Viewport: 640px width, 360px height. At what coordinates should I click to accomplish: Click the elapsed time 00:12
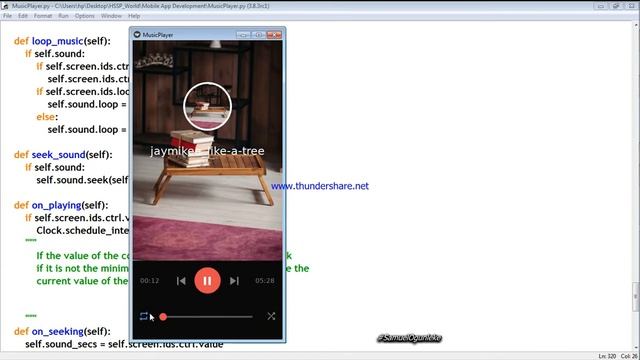(149, 281)
